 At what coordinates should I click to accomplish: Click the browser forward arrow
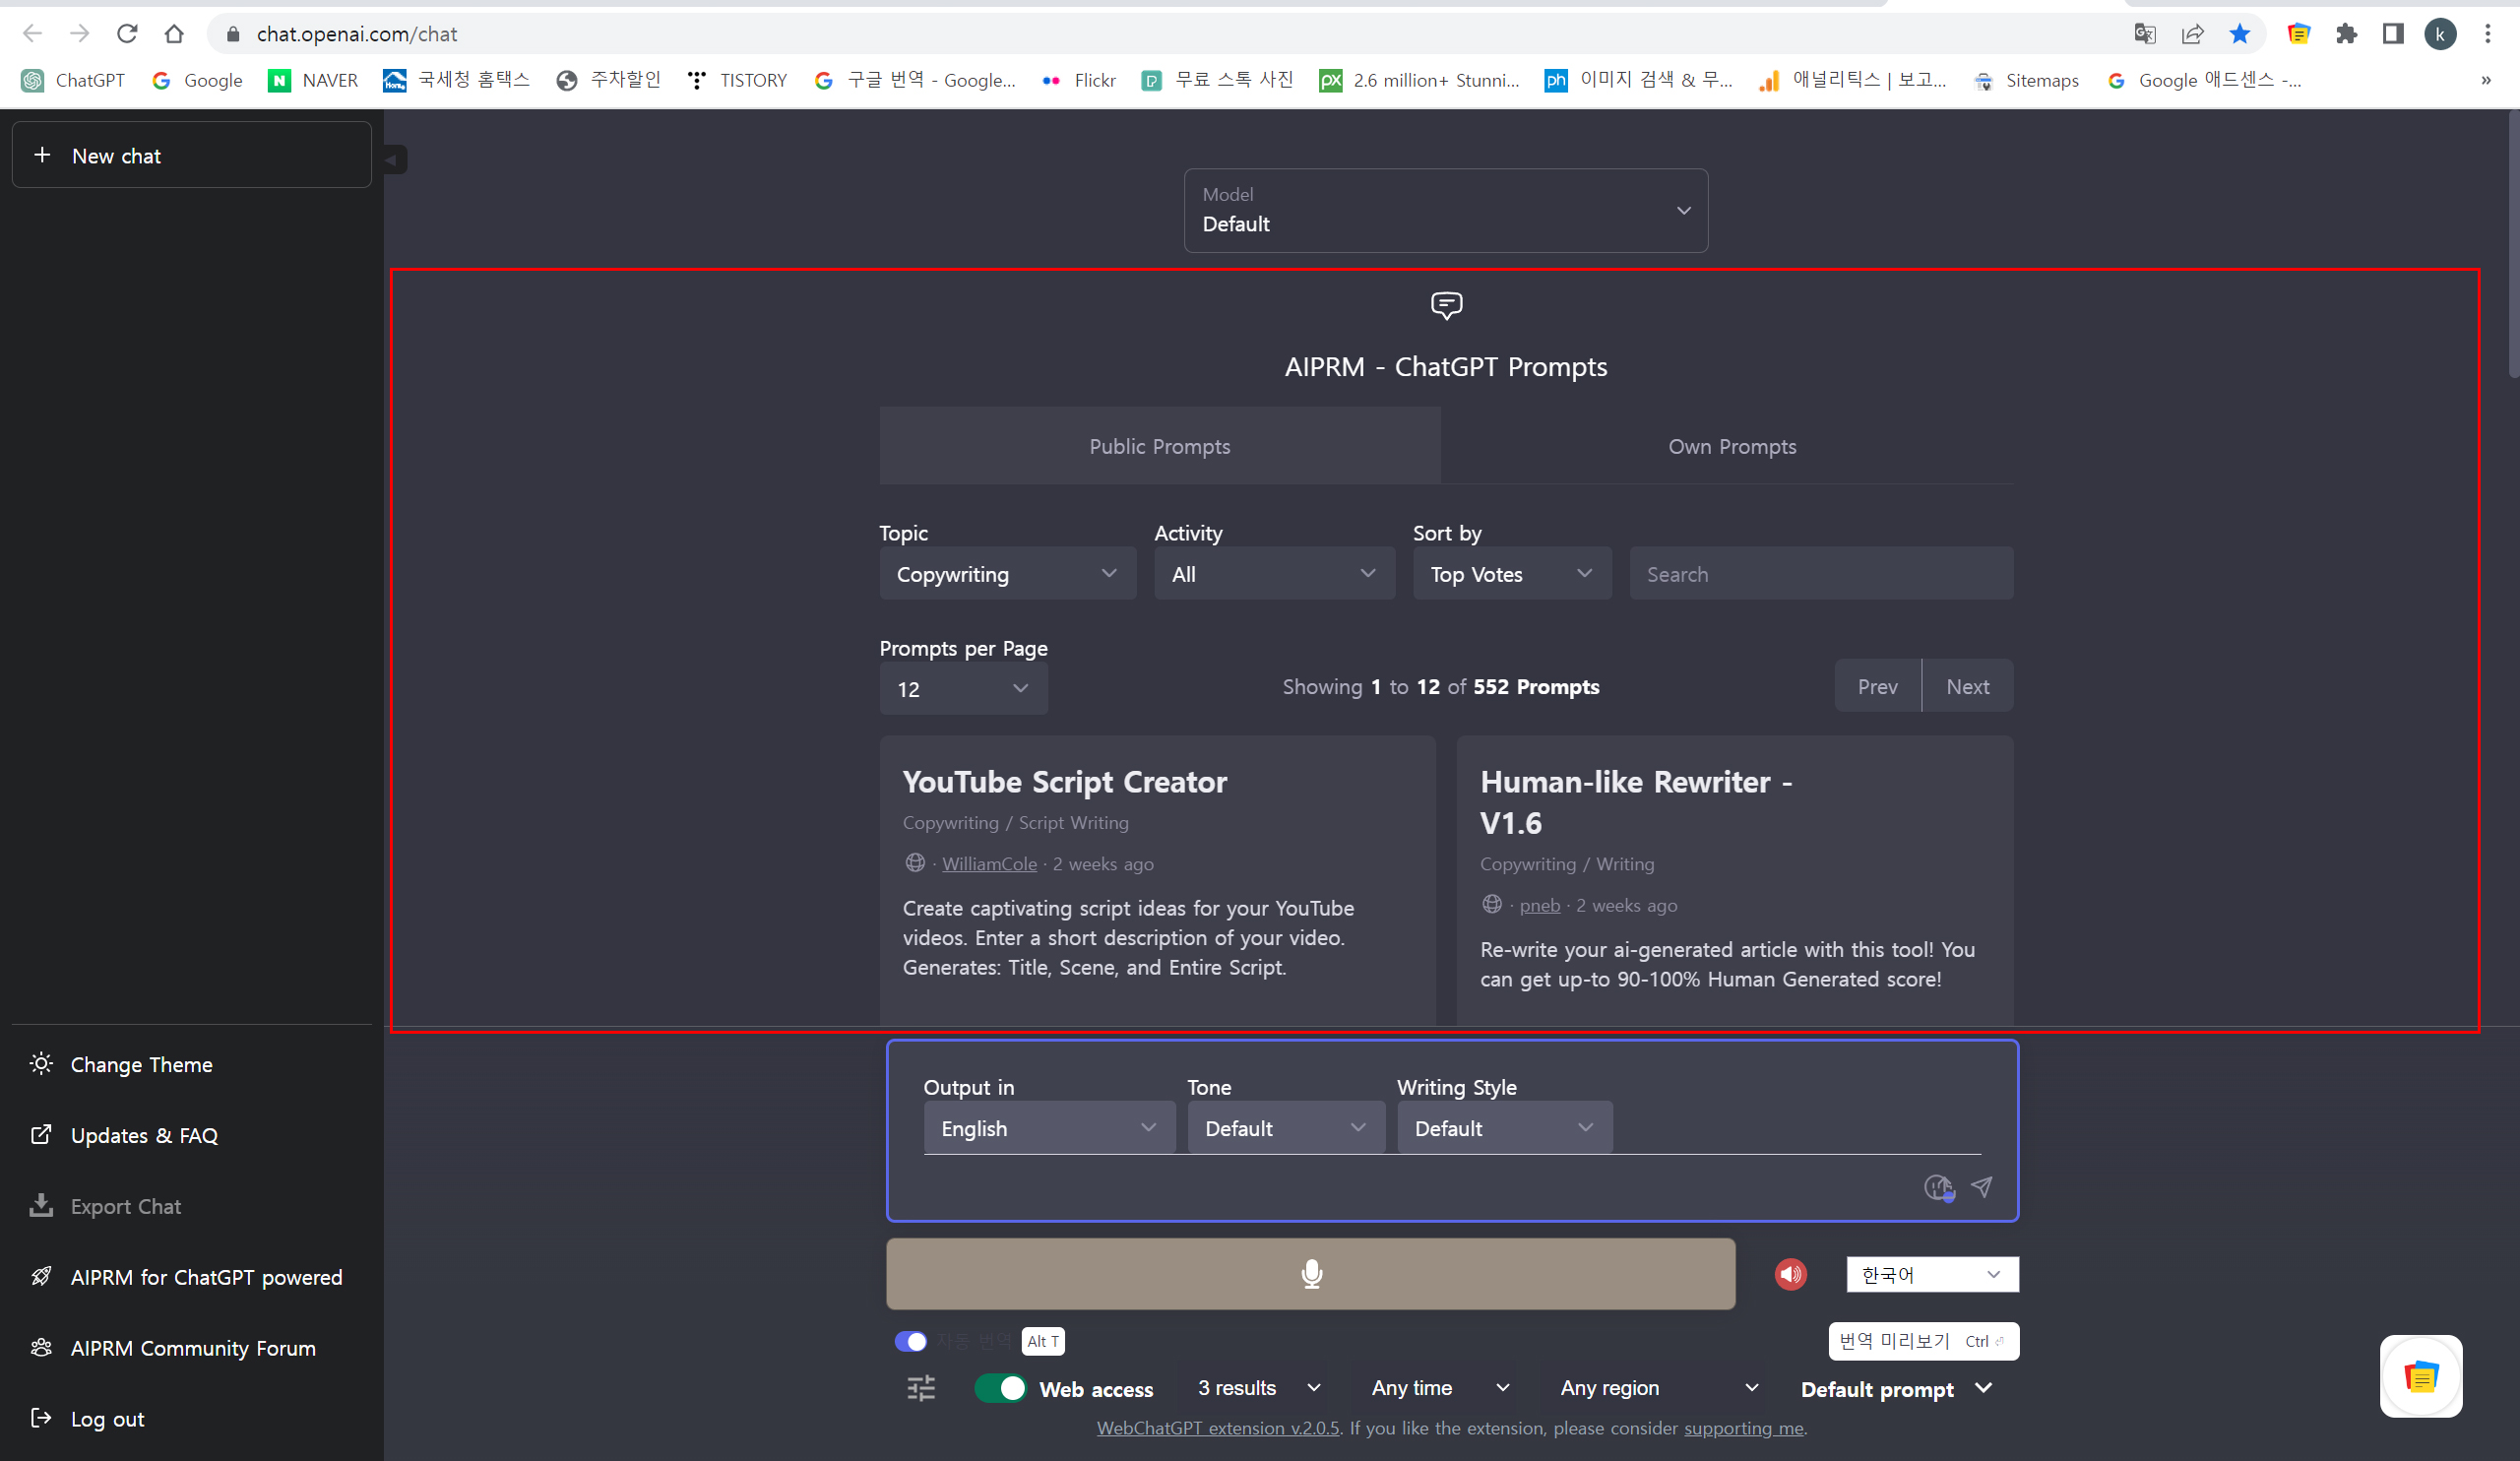[x=79, y=34]
